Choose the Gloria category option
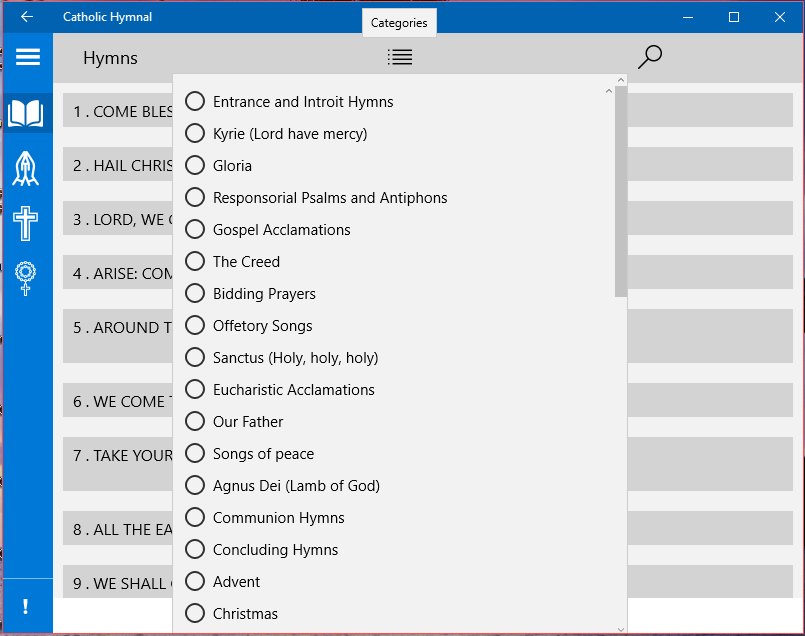Screen dimensions: 805x636 [195, 165]
